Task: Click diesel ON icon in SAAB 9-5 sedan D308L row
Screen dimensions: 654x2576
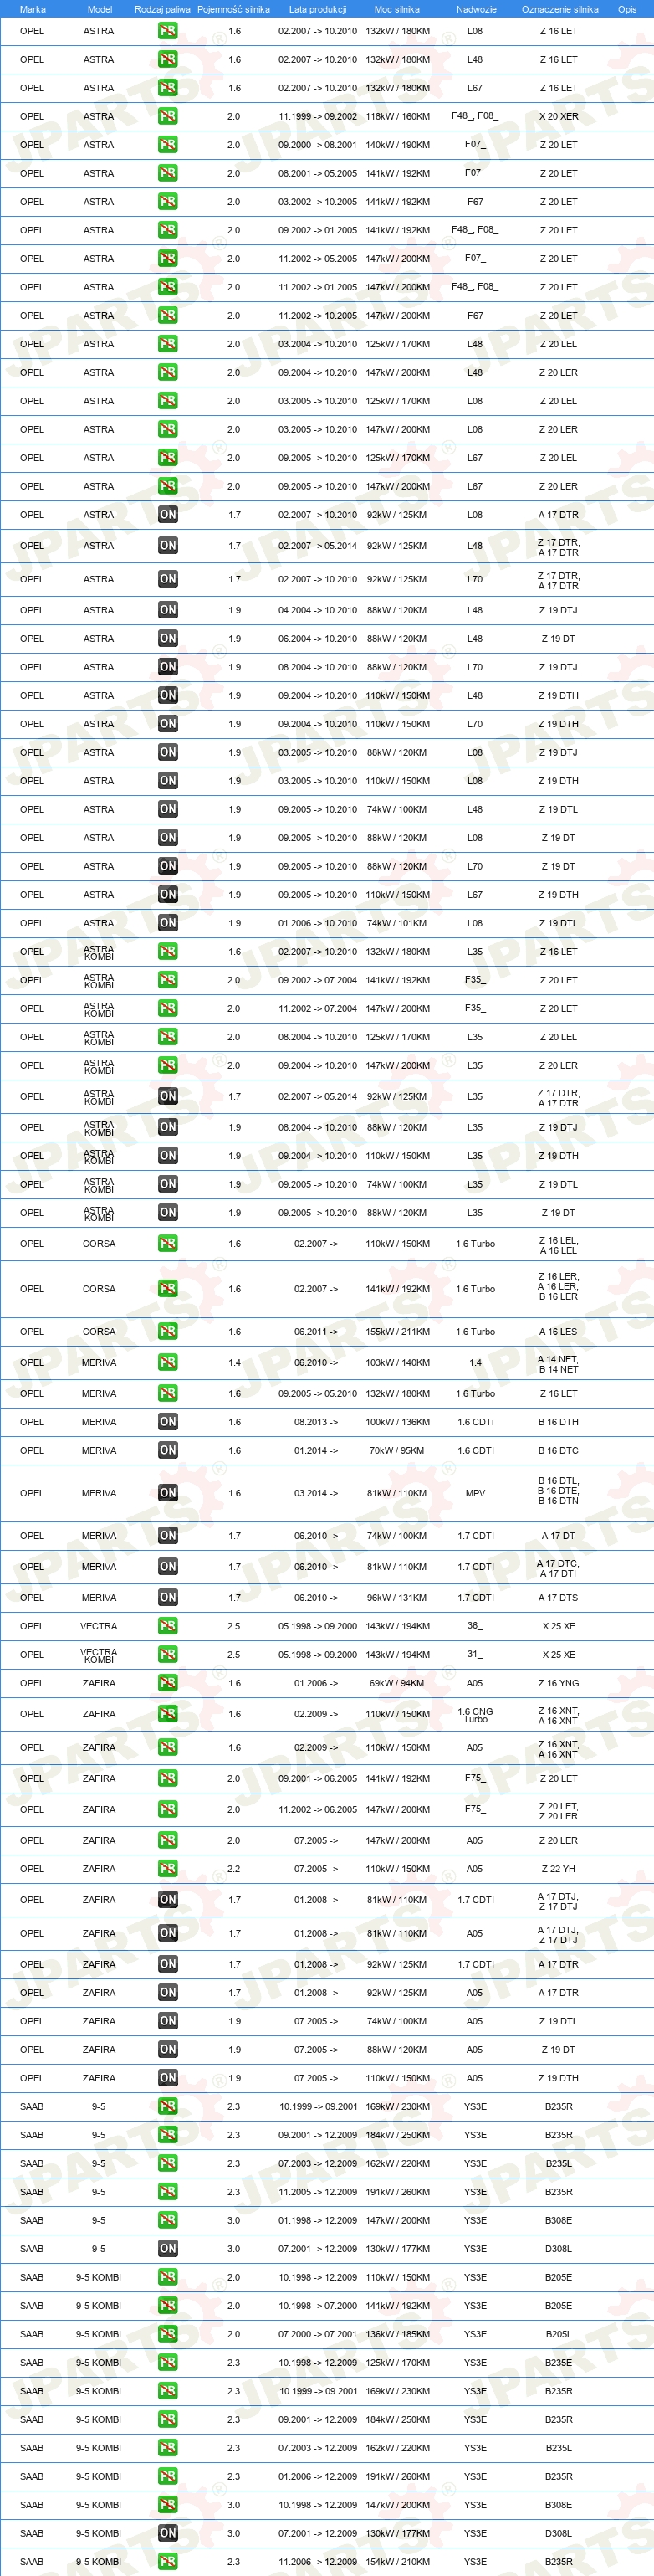Action: tap(168, 2249)
